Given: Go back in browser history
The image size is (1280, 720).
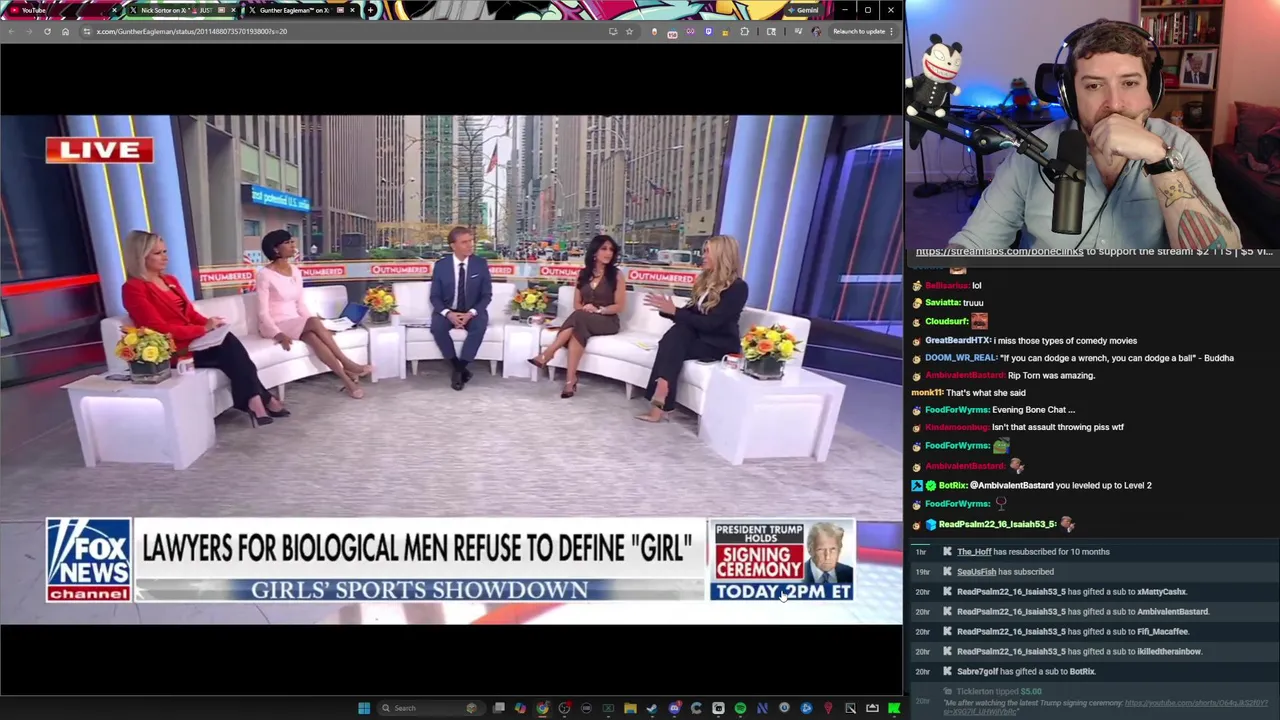Looking at the screenshot, I should [11, 31].
